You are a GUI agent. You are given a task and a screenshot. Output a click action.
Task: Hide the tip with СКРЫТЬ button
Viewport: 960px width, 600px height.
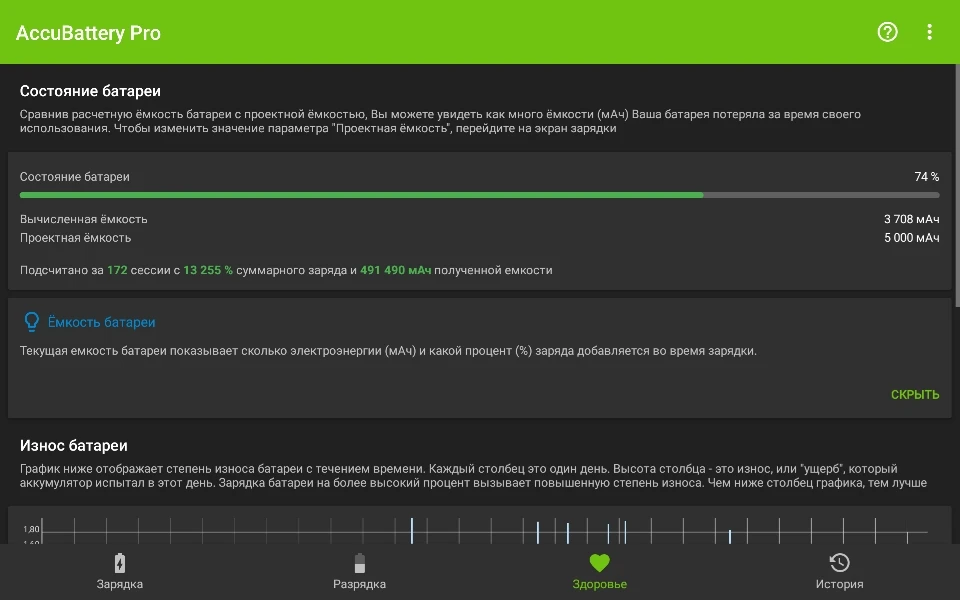(915, 395)
